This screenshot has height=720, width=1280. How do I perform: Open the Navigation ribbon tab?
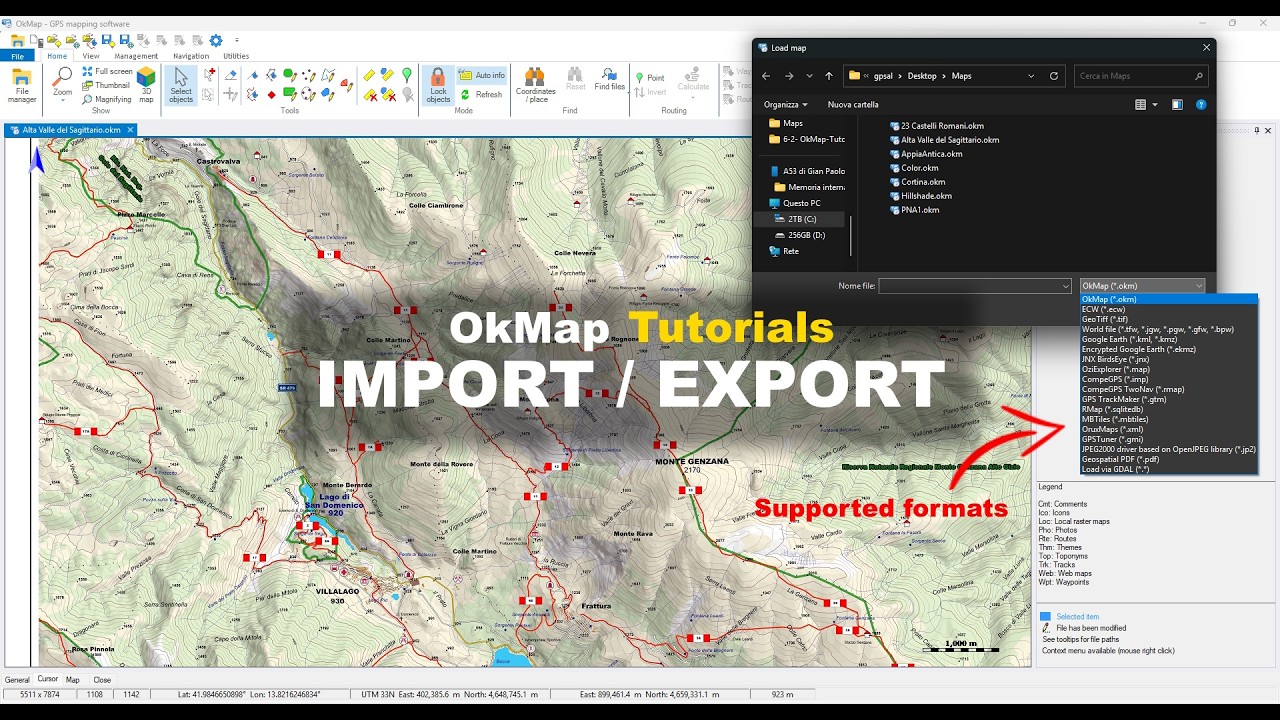pos(191,56)
